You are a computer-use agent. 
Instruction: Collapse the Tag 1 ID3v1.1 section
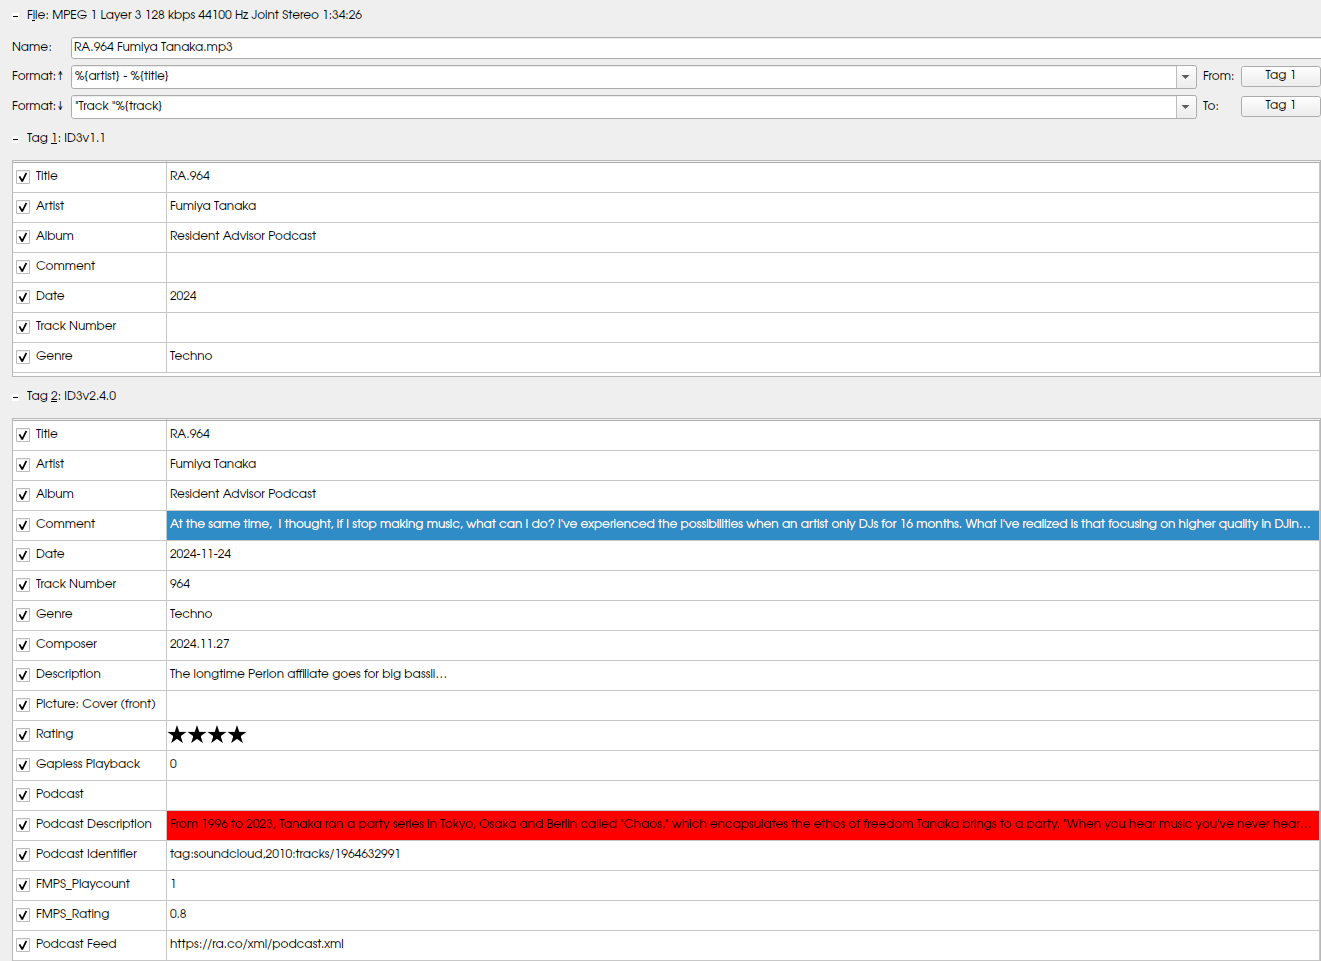tap(15, 139)
